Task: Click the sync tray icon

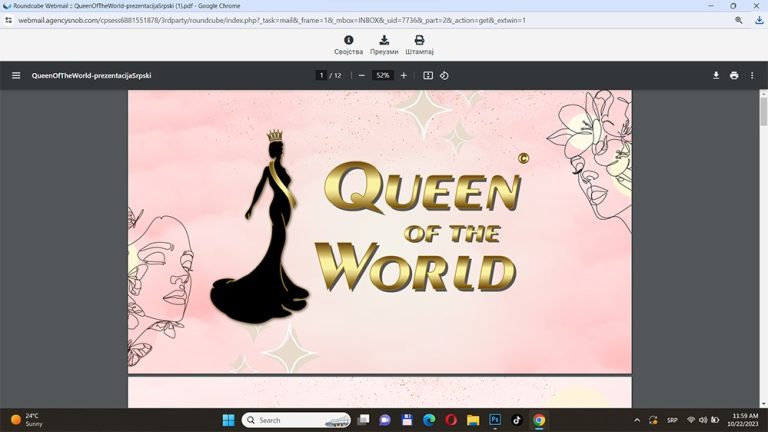Action: click(653, 420)
